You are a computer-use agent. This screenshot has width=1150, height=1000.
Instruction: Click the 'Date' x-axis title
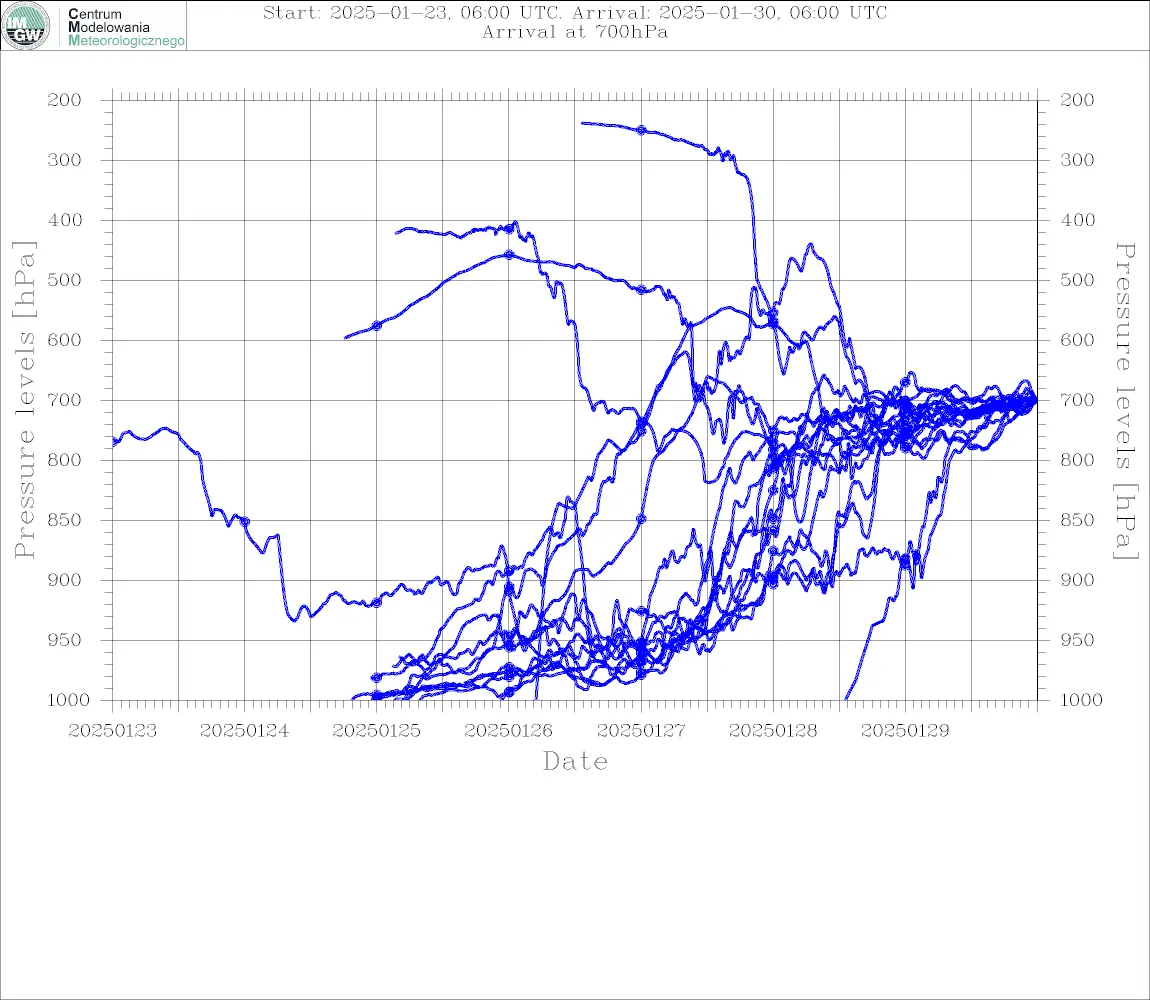[576, 761]
